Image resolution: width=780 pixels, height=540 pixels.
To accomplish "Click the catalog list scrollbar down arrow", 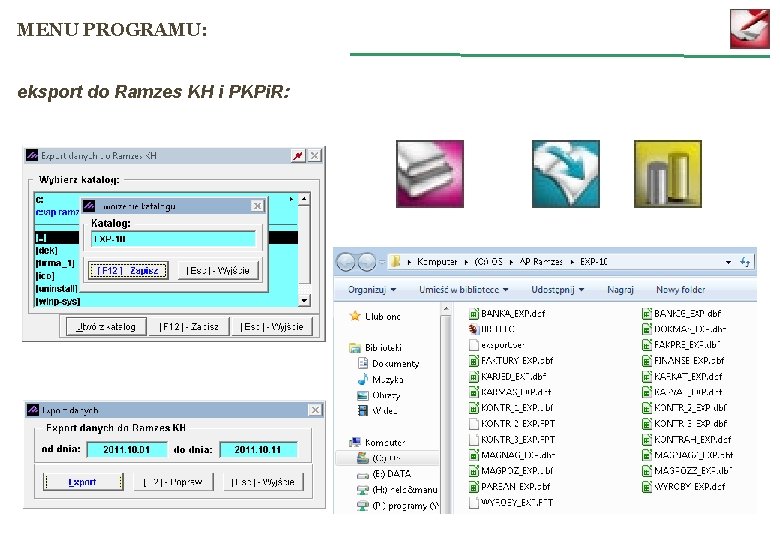I will (304, 300).
